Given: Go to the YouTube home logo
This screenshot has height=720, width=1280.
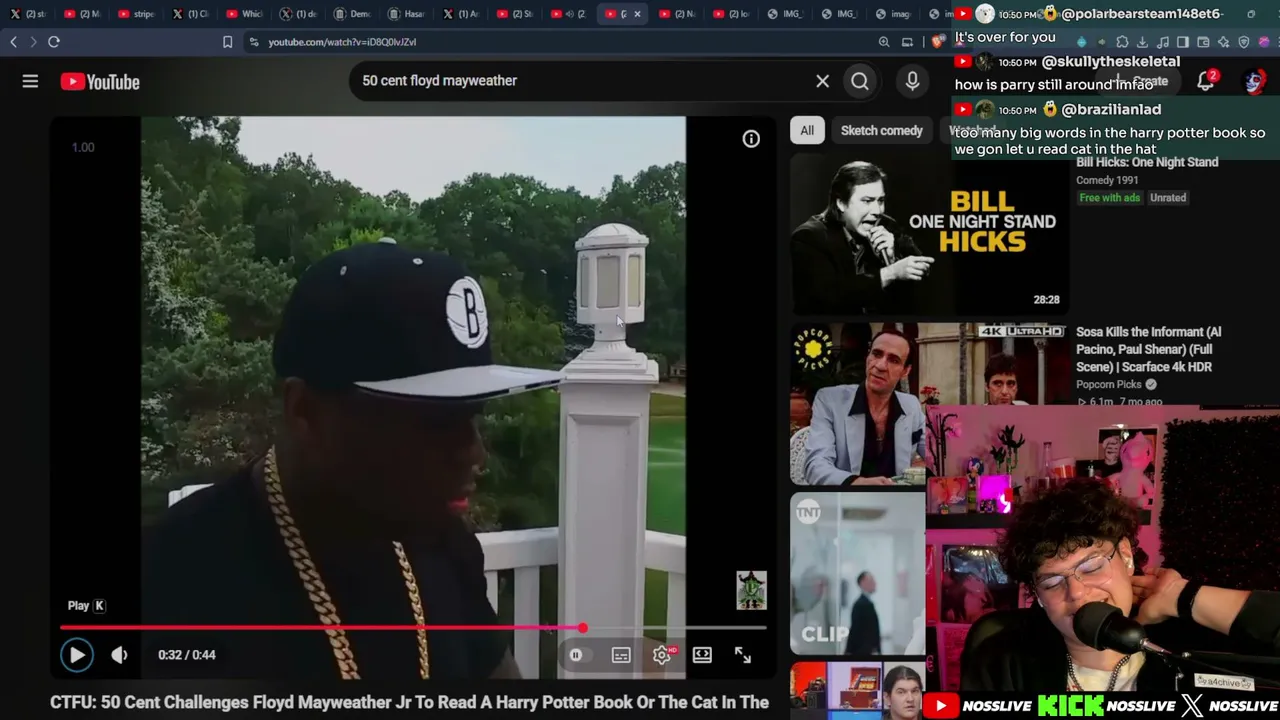Looking at the screenshot, I should pos(100,82).
